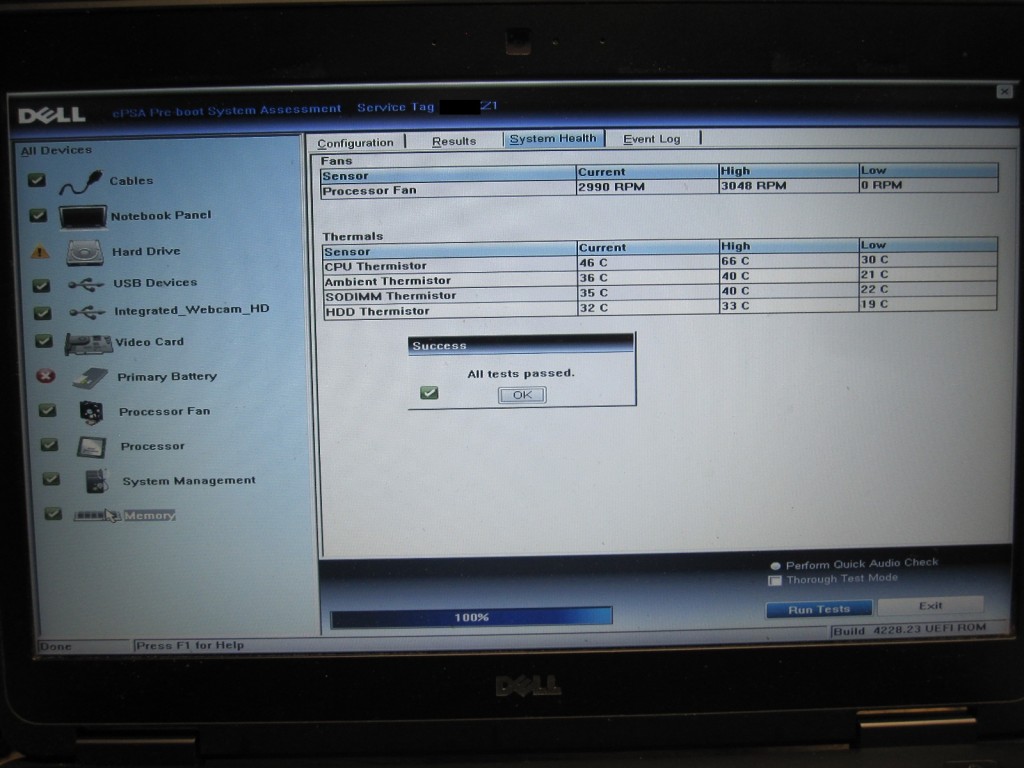Viewport: 1024px width, 768px height.
Task: Select the System Management icon
Action: tap(97, 482)
